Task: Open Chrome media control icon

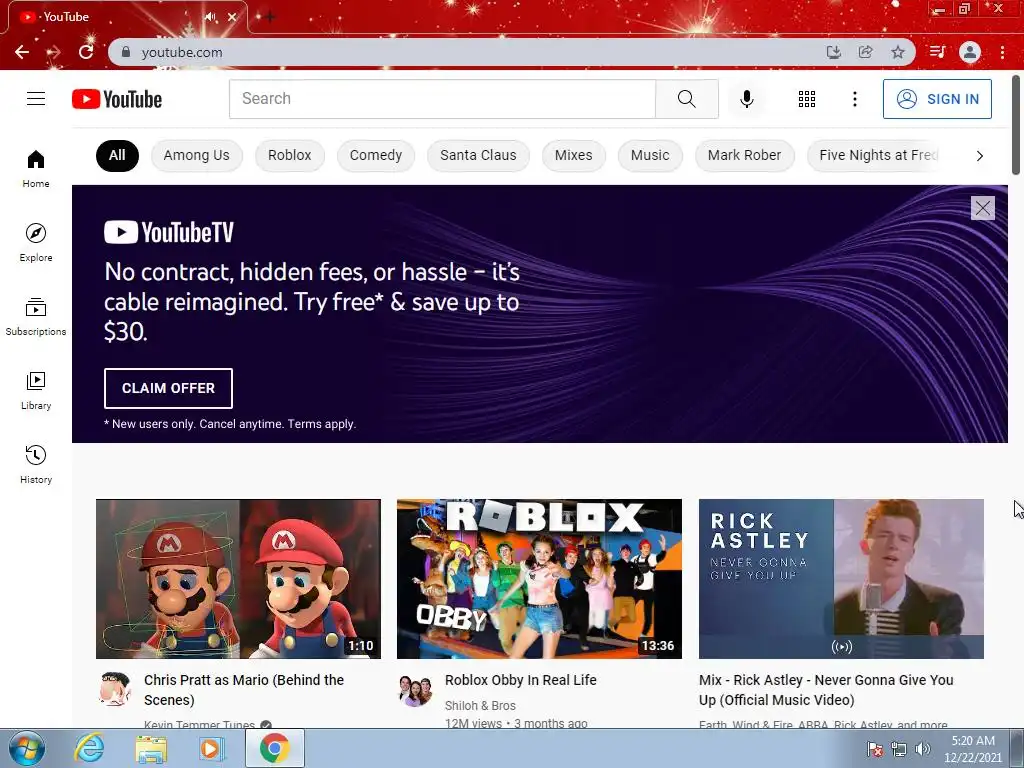Action: point(937,52)
